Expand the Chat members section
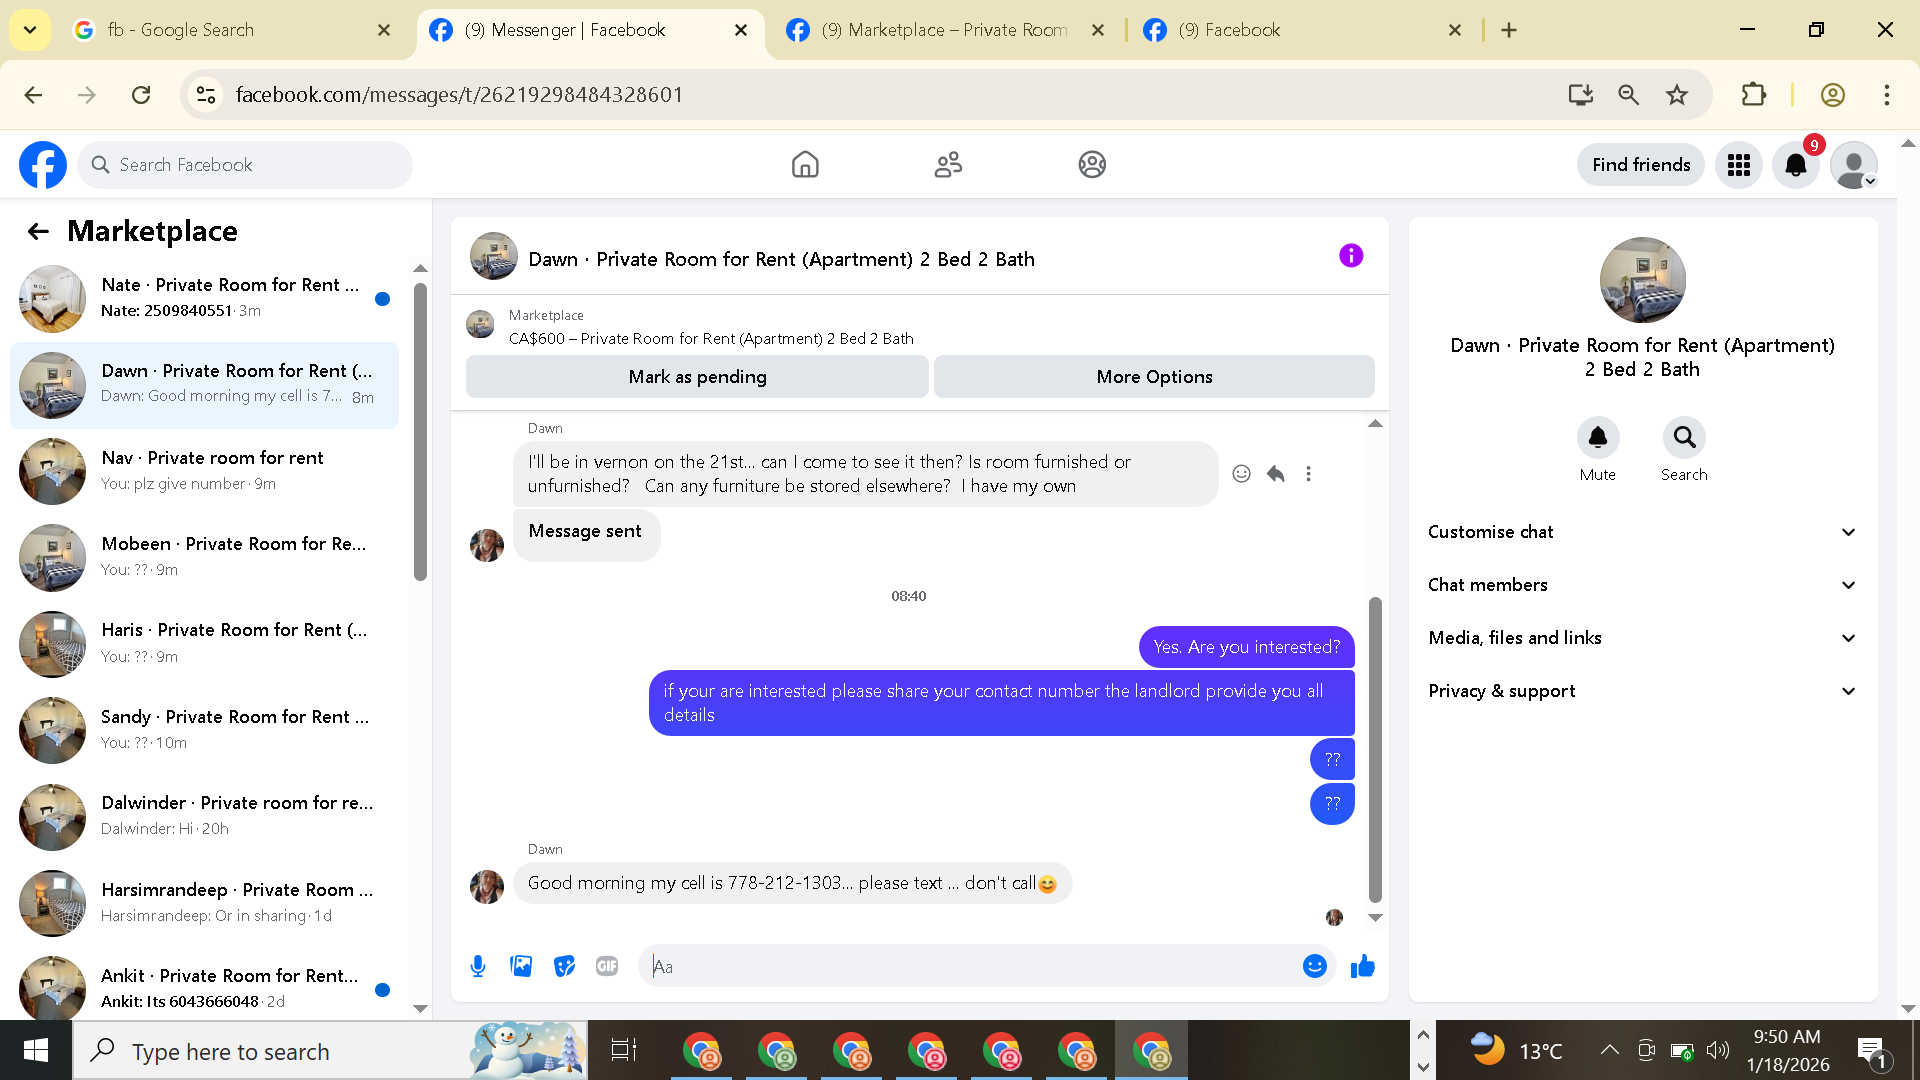1920x1080 pixels. [1642, 585]
